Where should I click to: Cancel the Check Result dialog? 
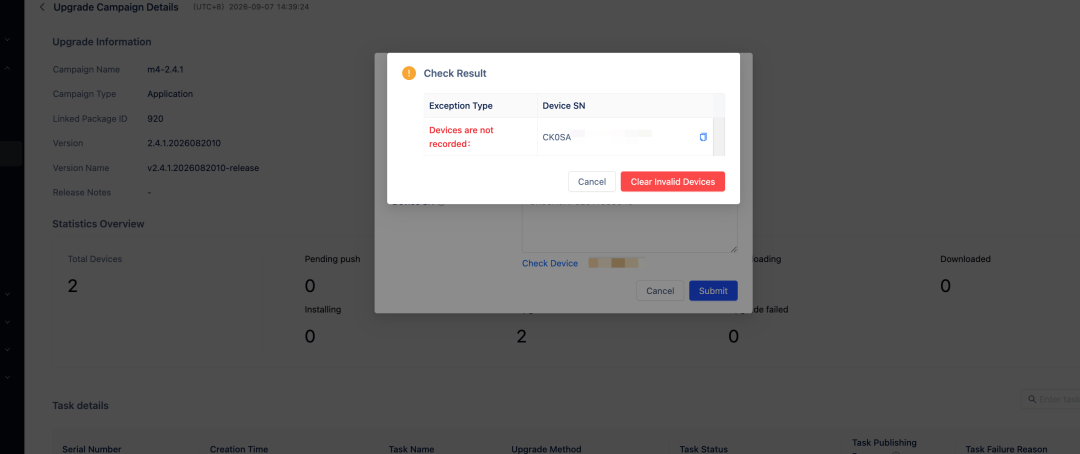(592, 182)
